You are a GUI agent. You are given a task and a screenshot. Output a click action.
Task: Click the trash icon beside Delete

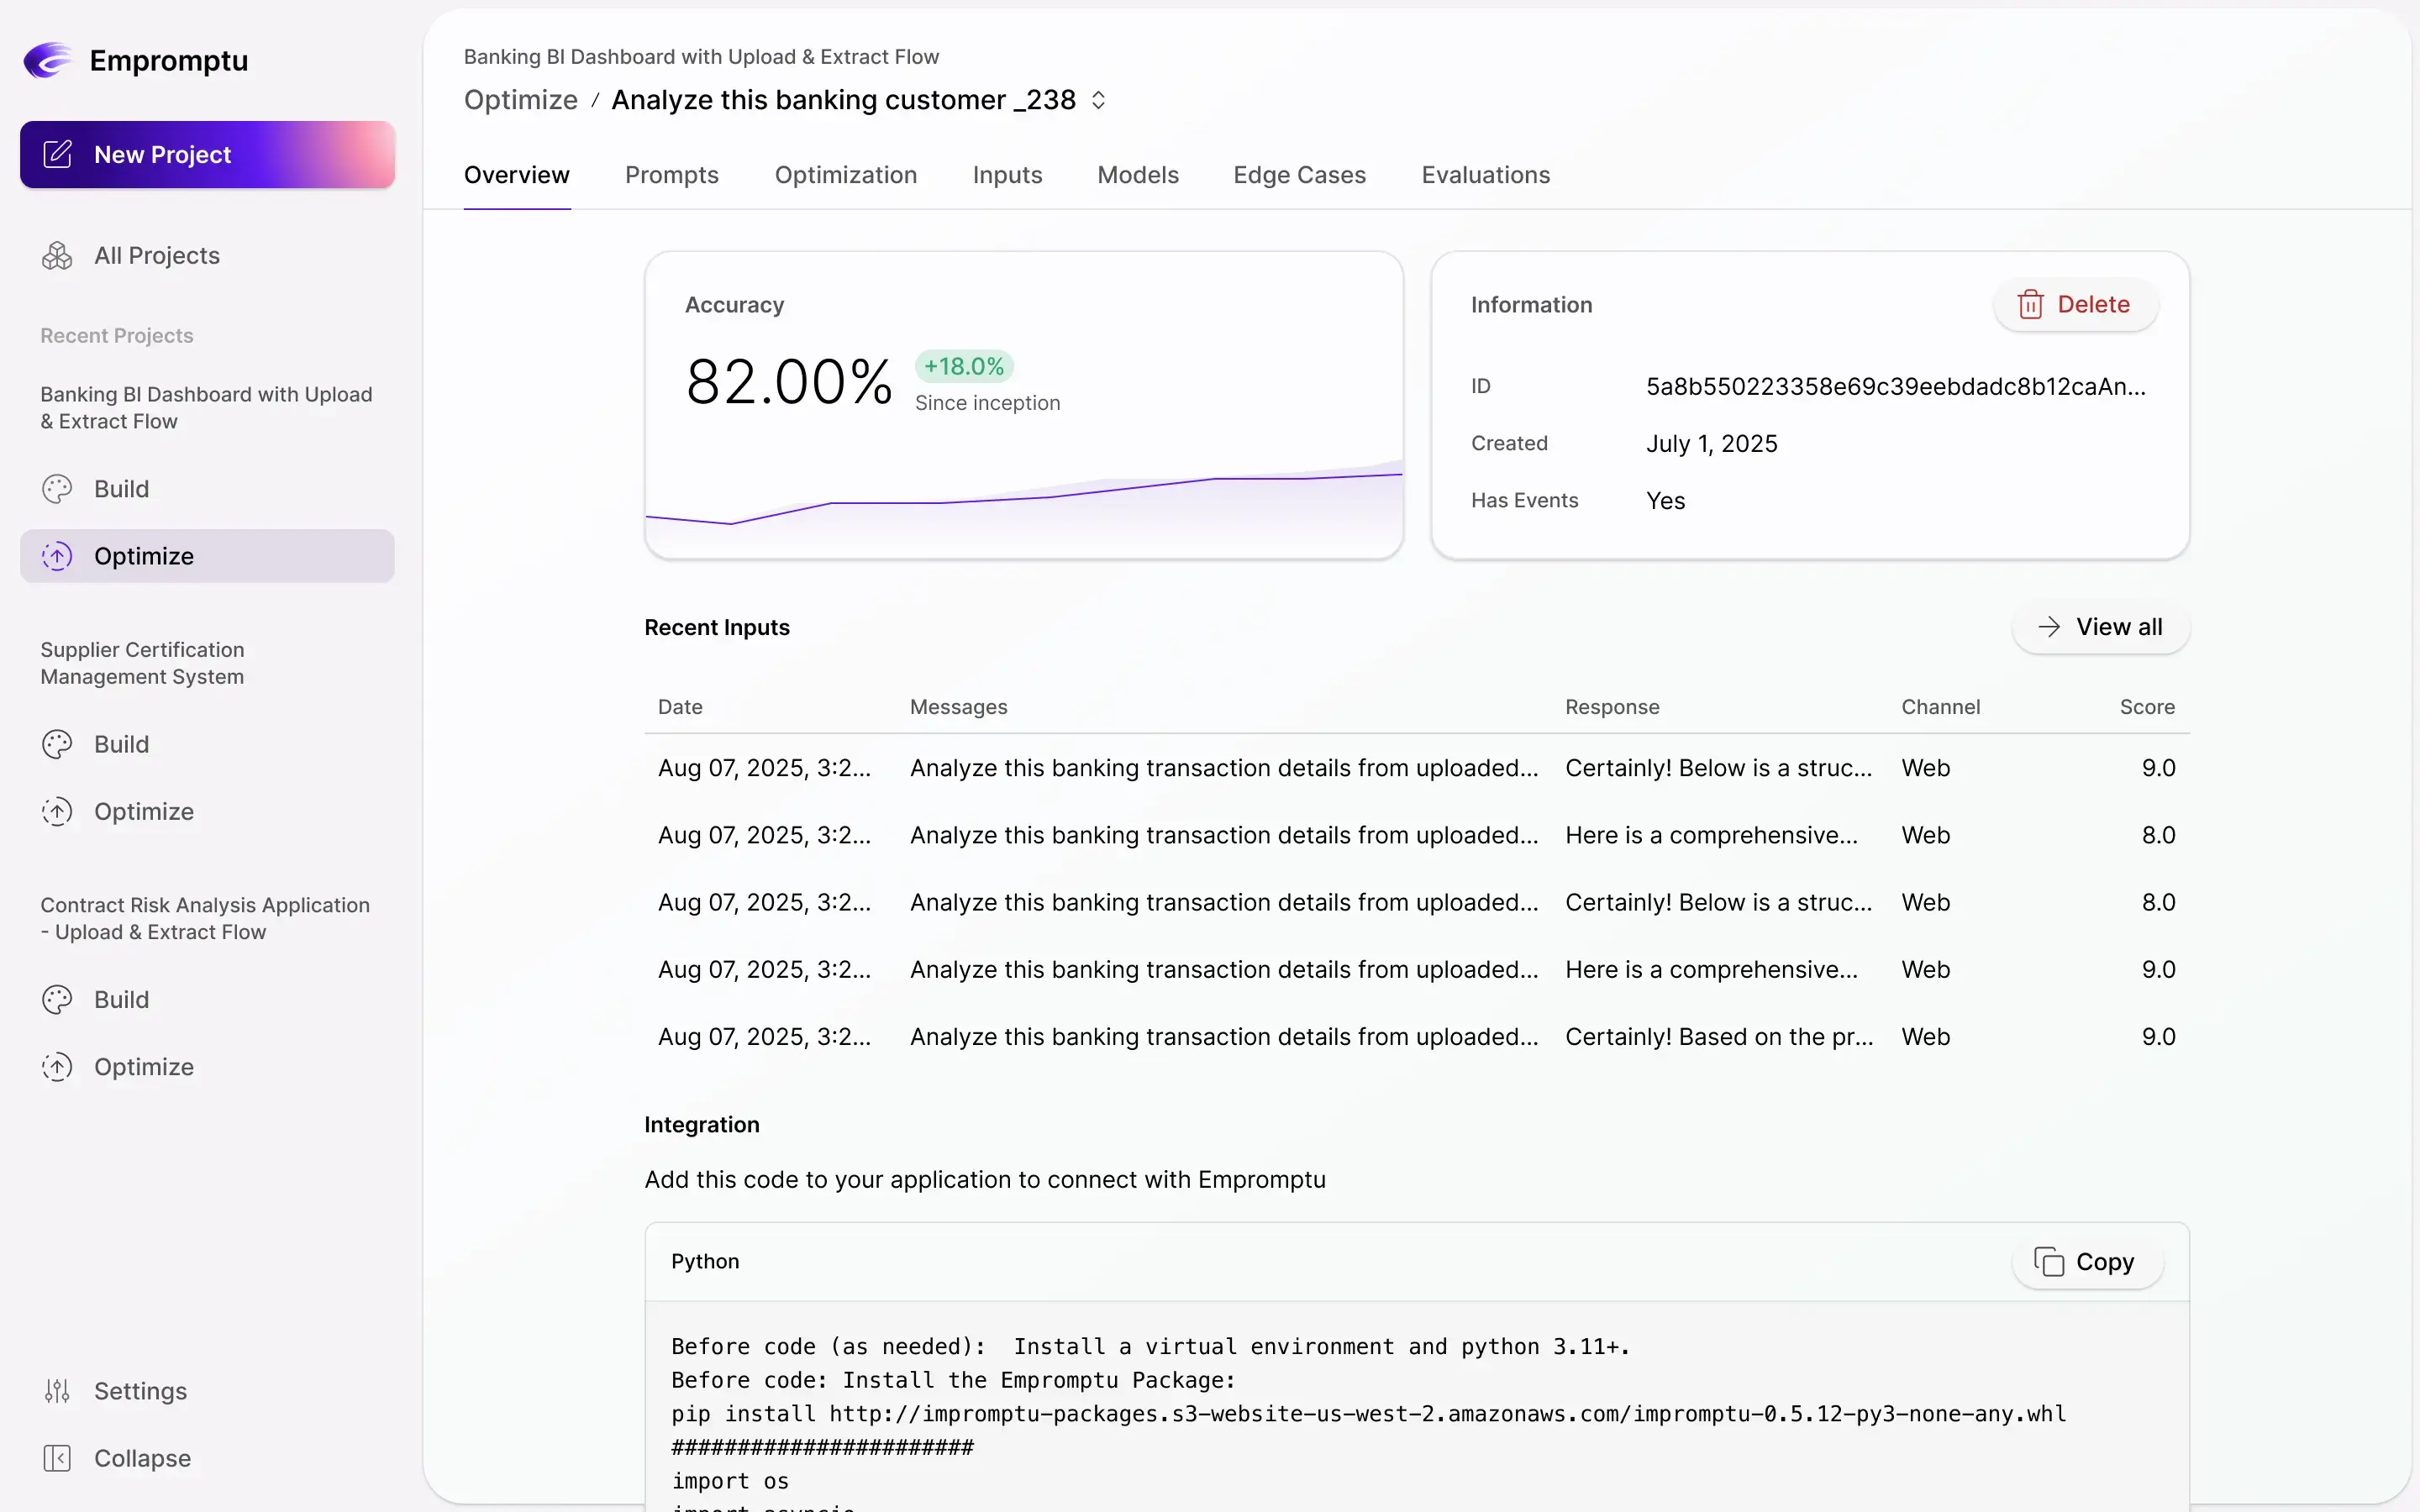(2030, 304)
